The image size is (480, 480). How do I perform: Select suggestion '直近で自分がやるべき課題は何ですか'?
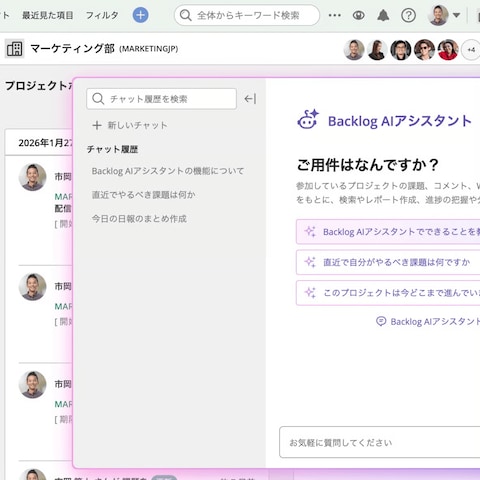coord(388,262)
